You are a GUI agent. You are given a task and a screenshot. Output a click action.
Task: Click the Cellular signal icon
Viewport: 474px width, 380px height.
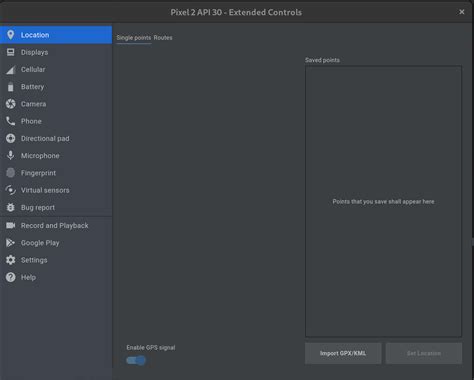(11, 69)
